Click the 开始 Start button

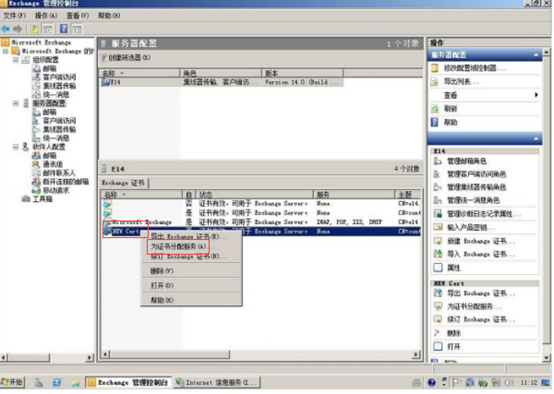(x=12, y=382)
